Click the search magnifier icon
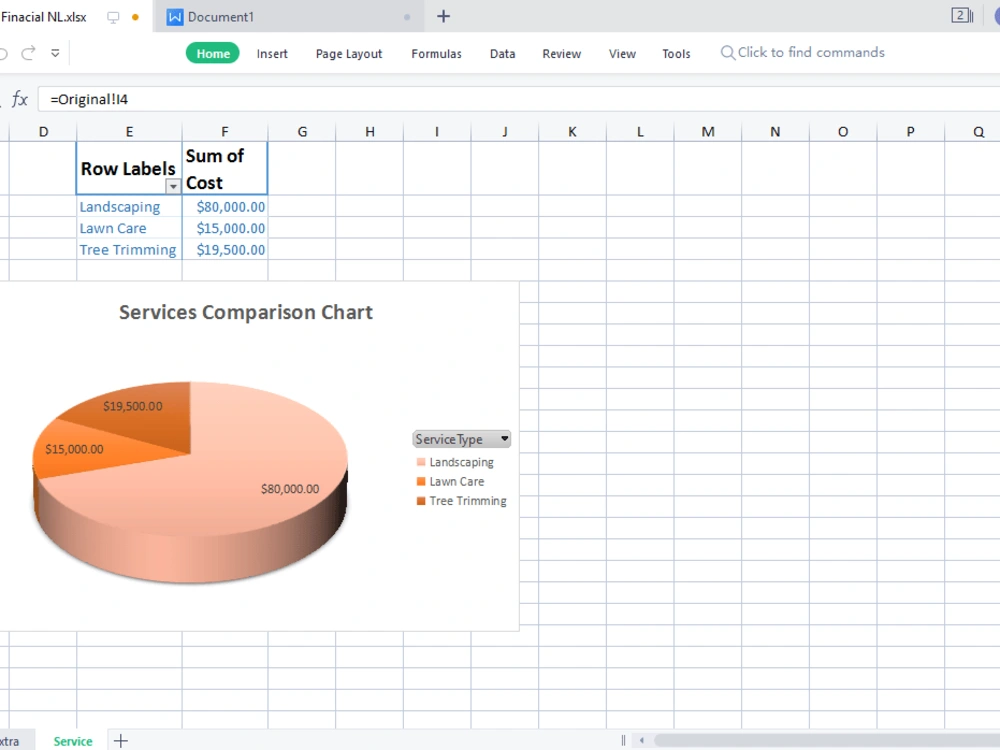The width and height of the screenshot is (1000, 750). (728, 53)
